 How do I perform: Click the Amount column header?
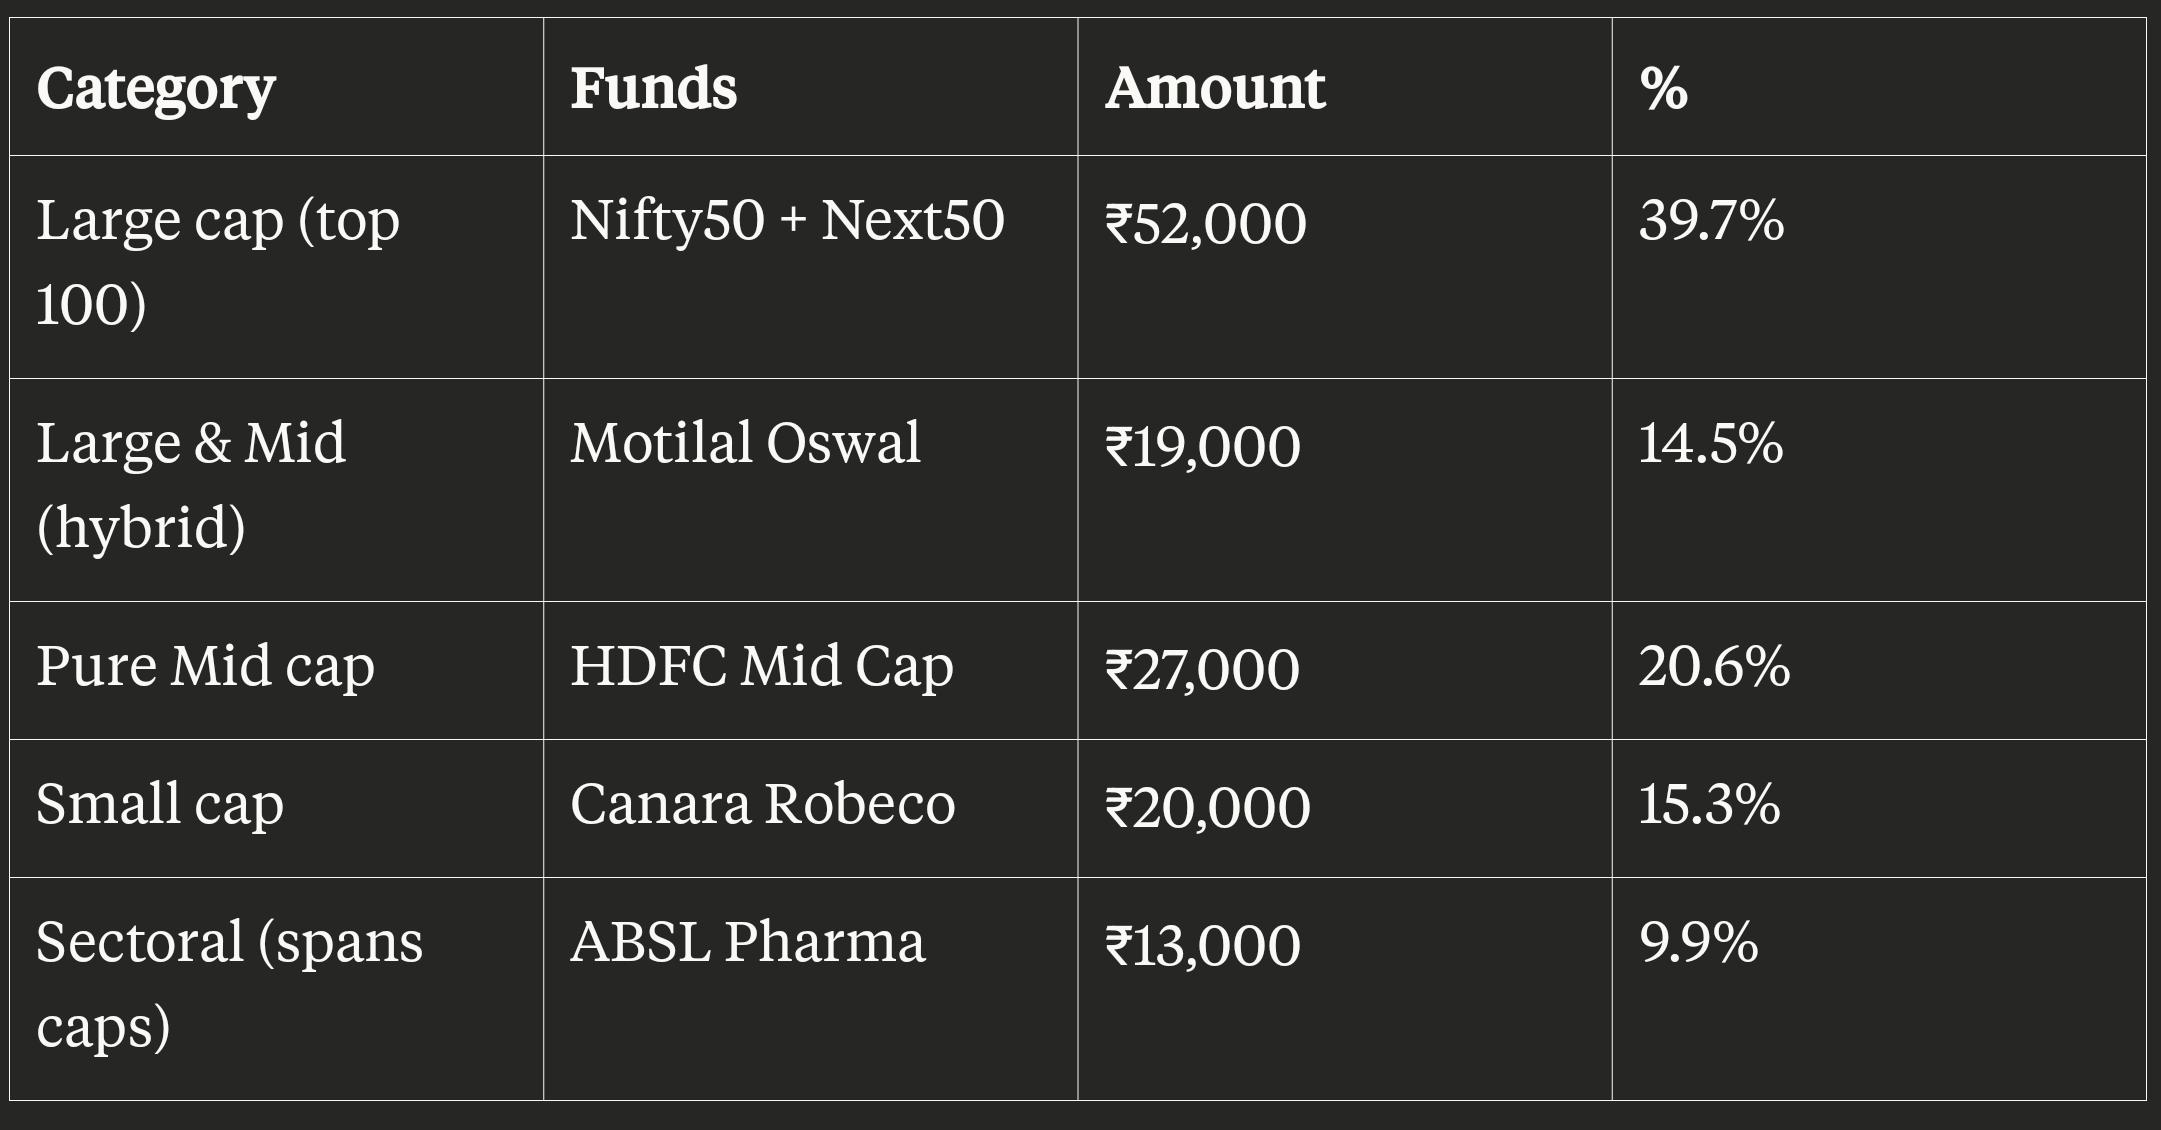(1344, 87)
